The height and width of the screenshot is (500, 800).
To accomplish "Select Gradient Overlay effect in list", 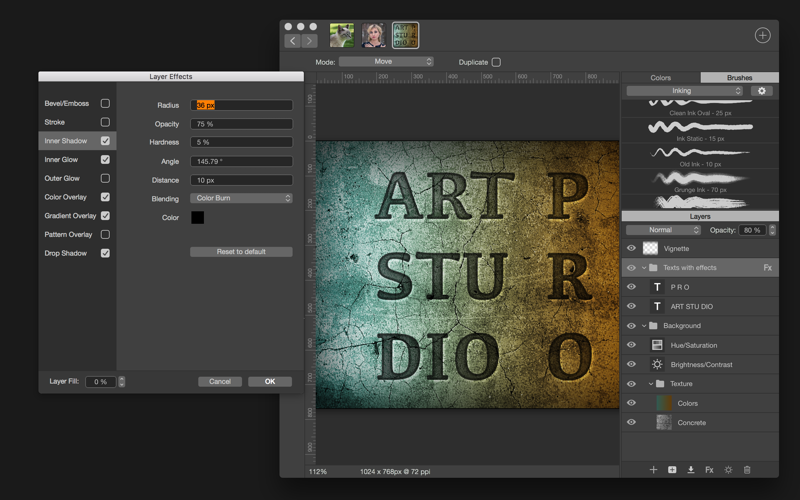I will [70, 216].
